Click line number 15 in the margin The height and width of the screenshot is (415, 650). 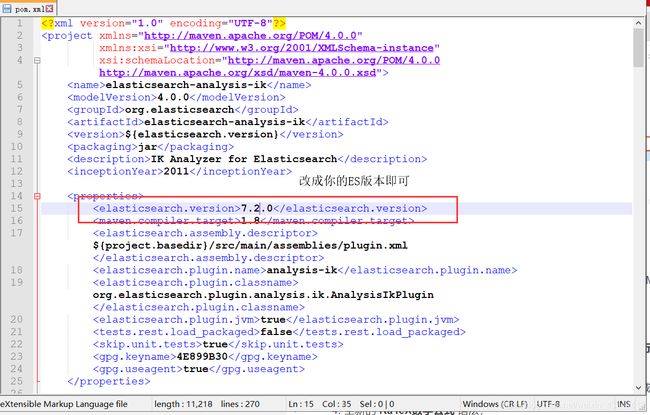[17, 209]
